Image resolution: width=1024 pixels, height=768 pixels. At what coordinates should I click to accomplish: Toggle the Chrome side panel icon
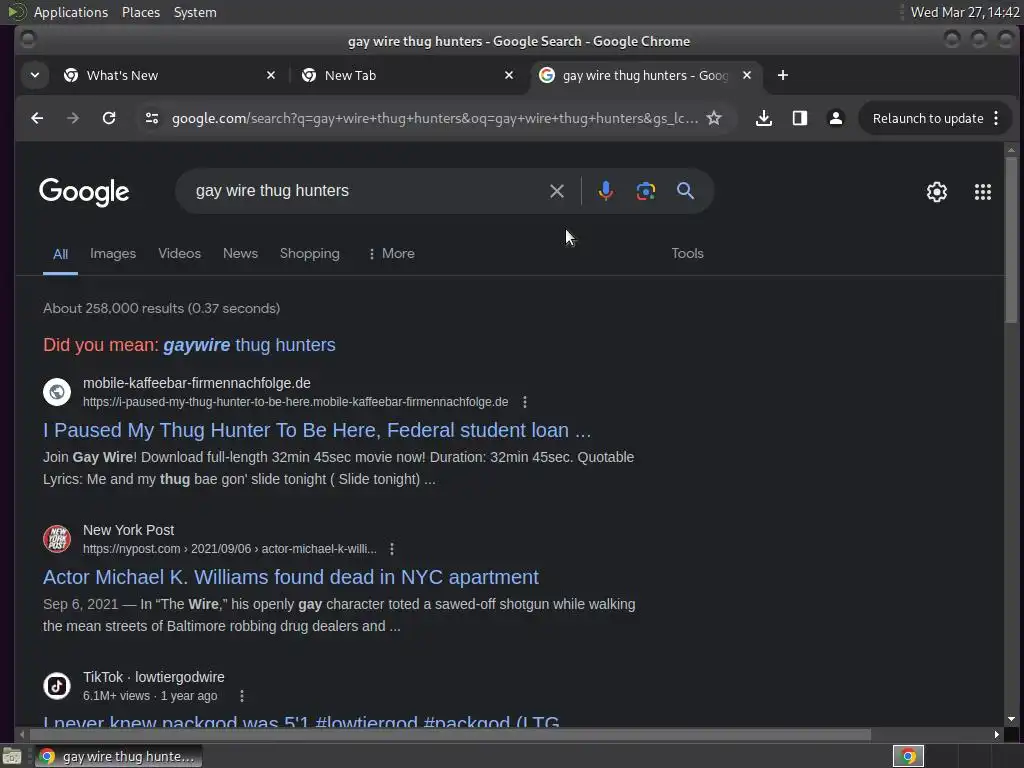pos(799,118)
